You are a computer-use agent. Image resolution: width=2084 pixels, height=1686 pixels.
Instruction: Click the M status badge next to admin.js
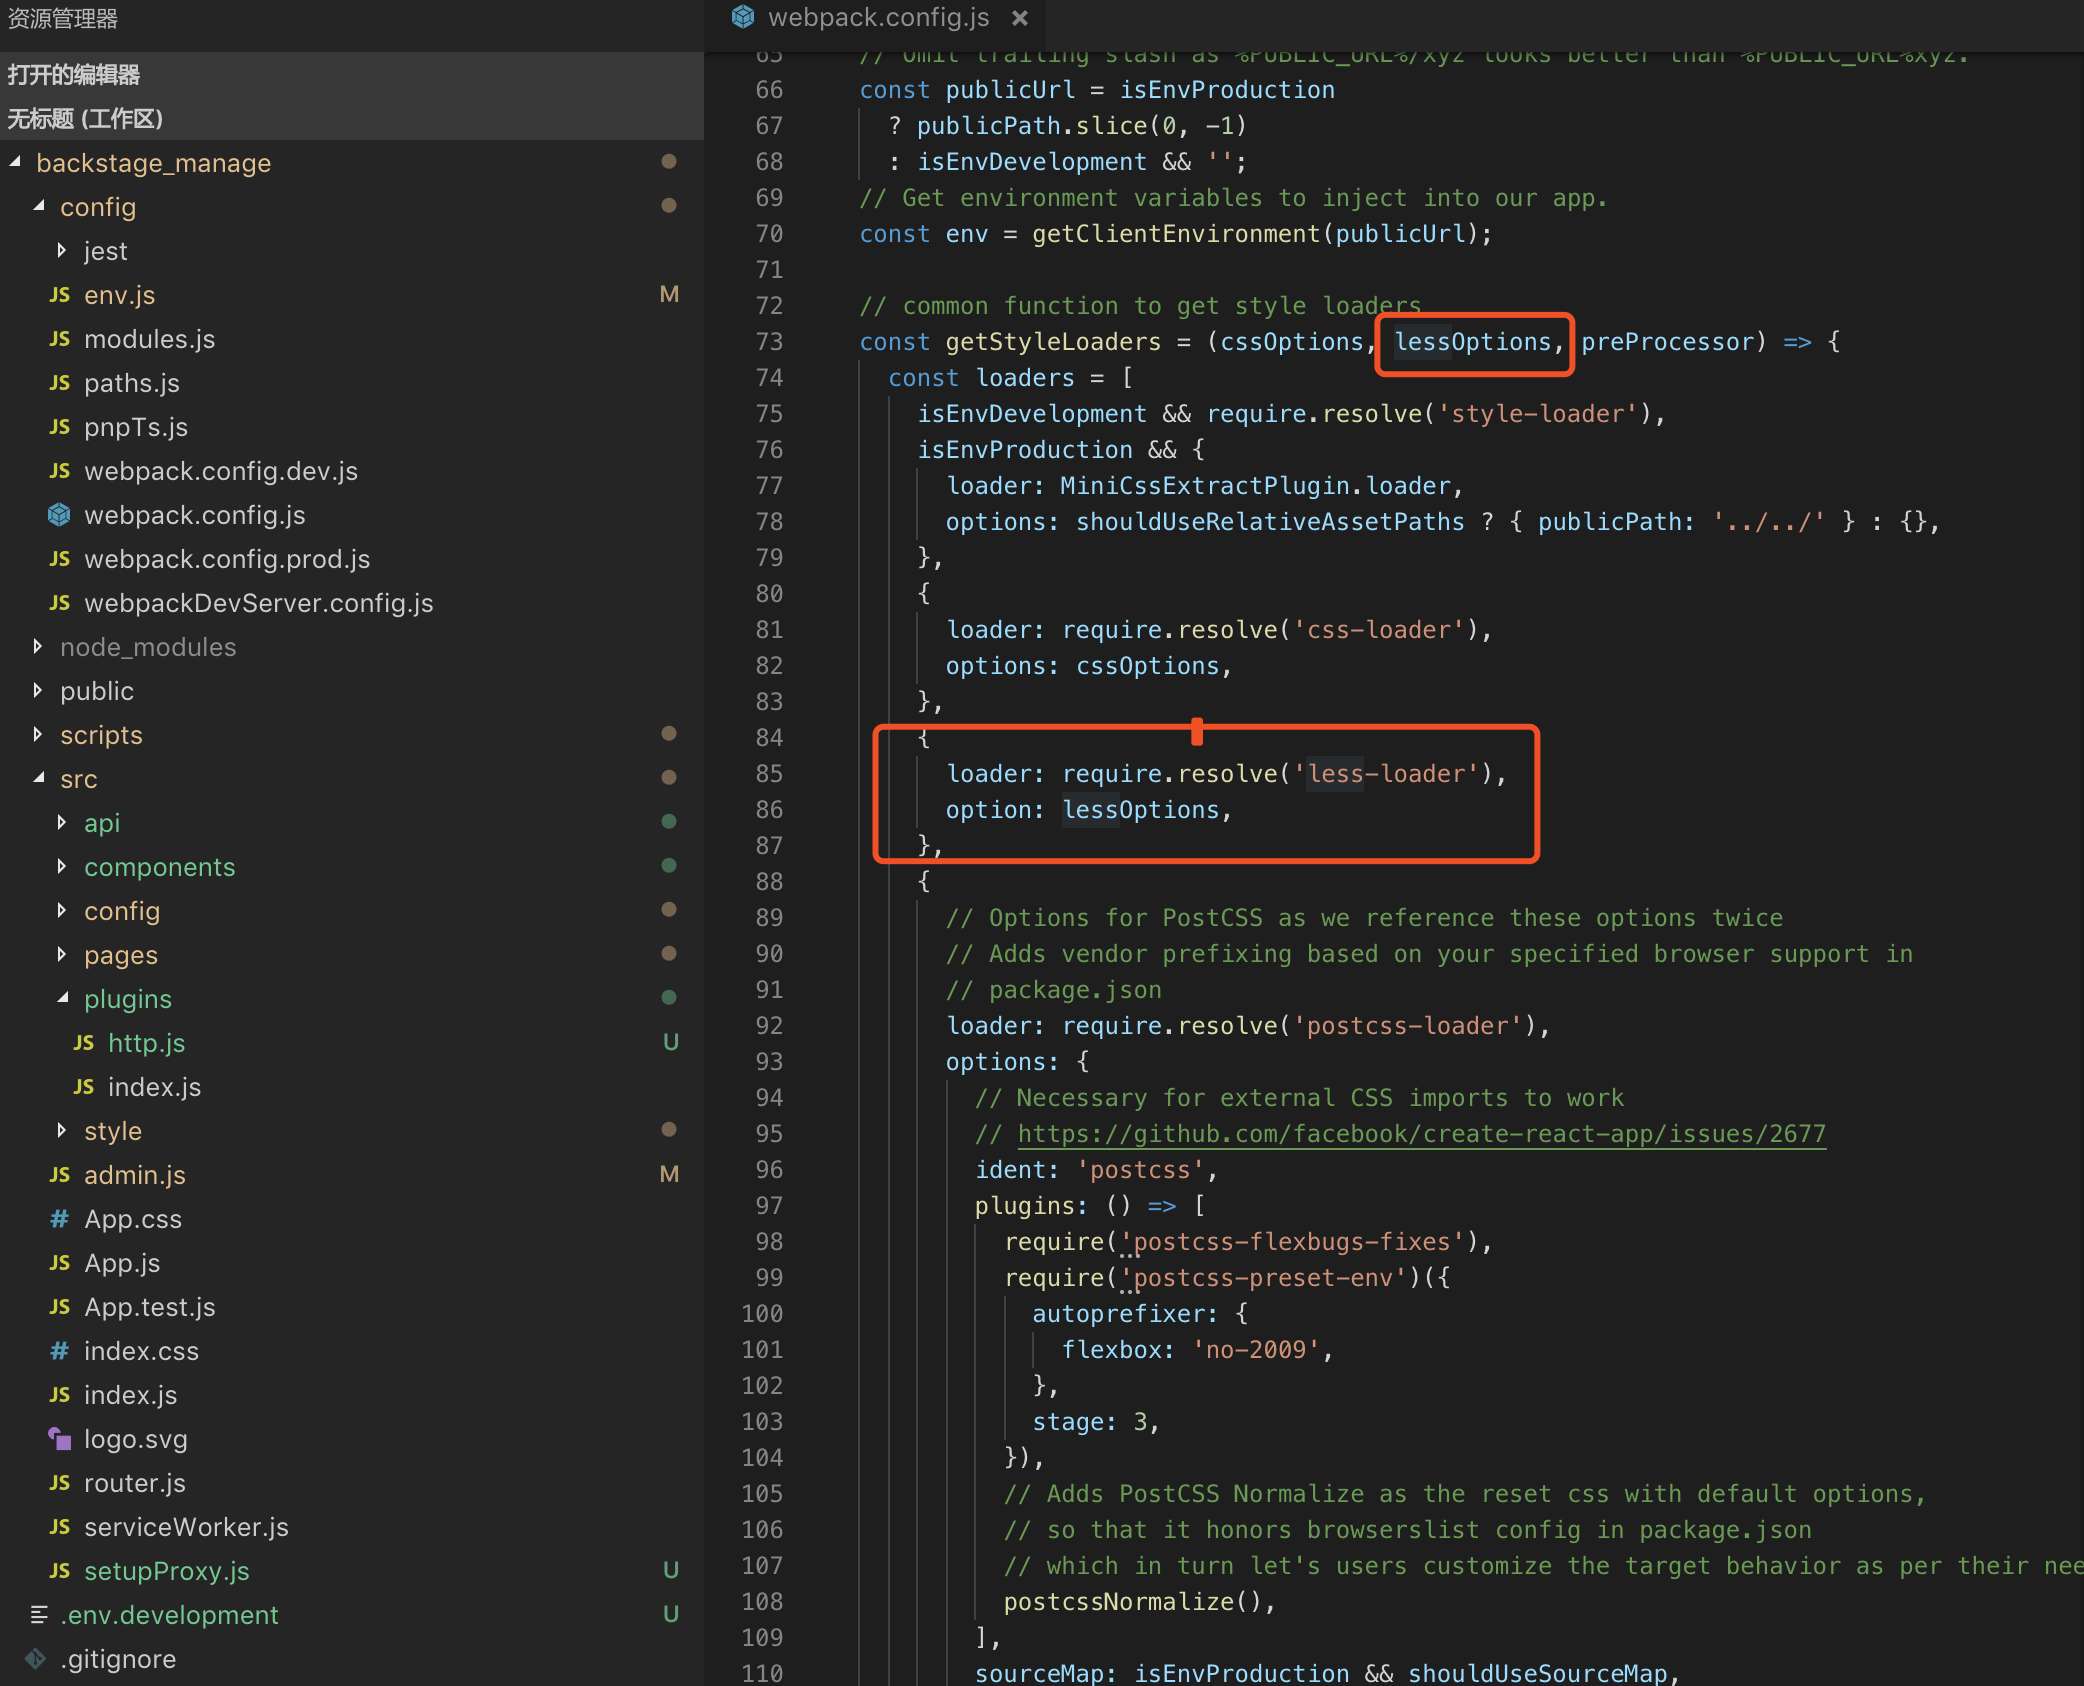click(x=669, y=1174)
